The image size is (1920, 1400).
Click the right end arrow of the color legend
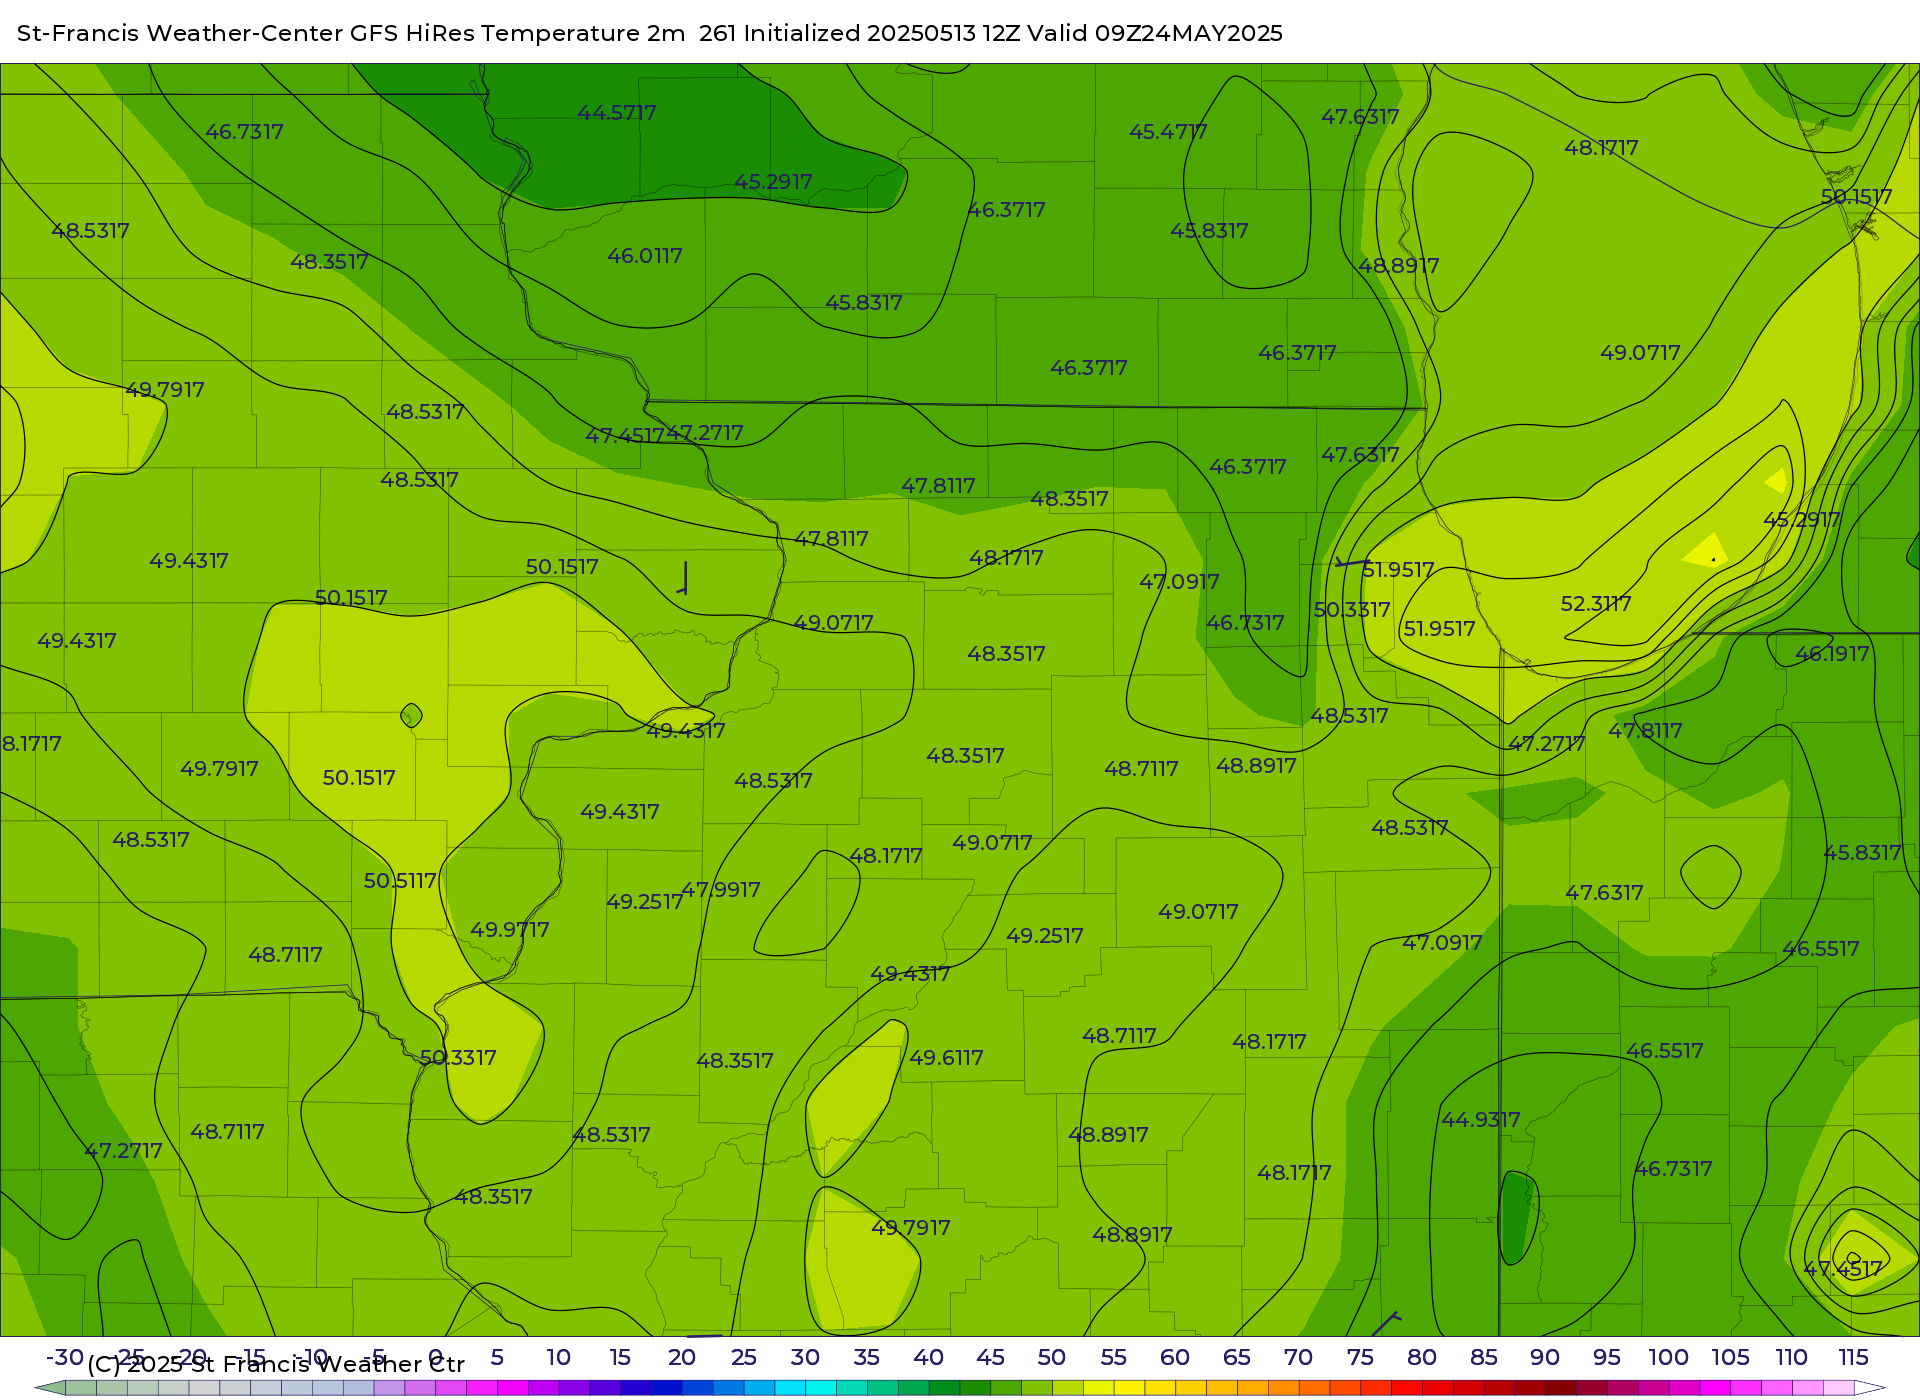pos(1870,1388)
